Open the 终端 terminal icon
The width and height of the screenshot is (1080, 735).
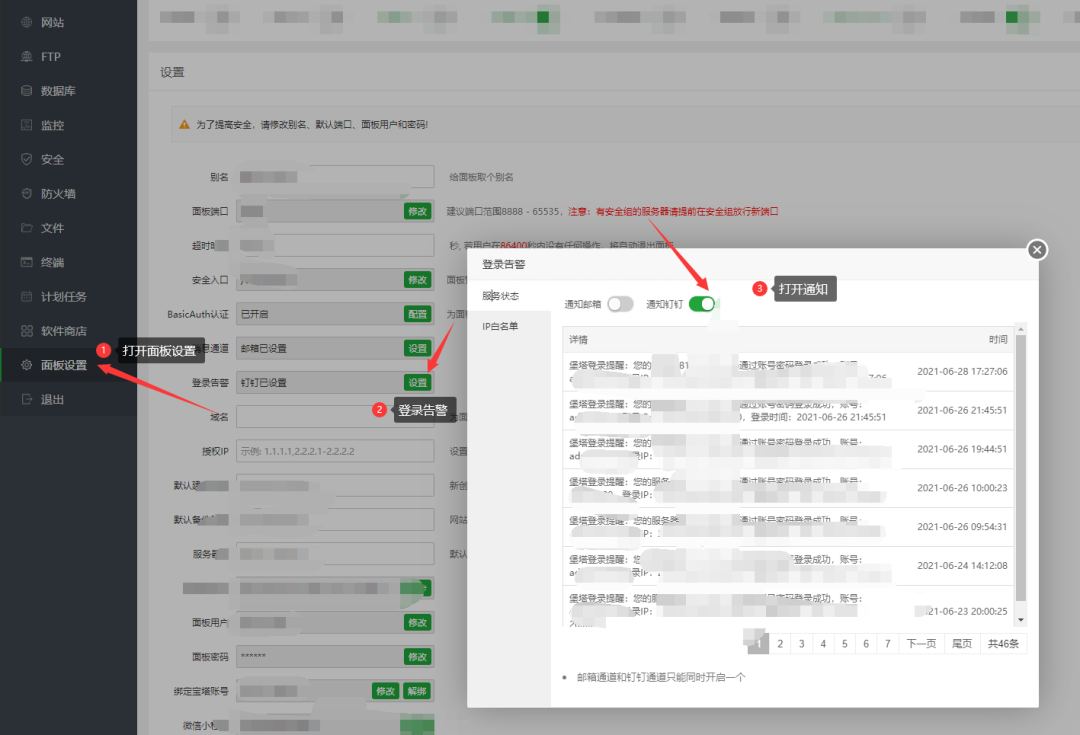[x=26, y=262]
